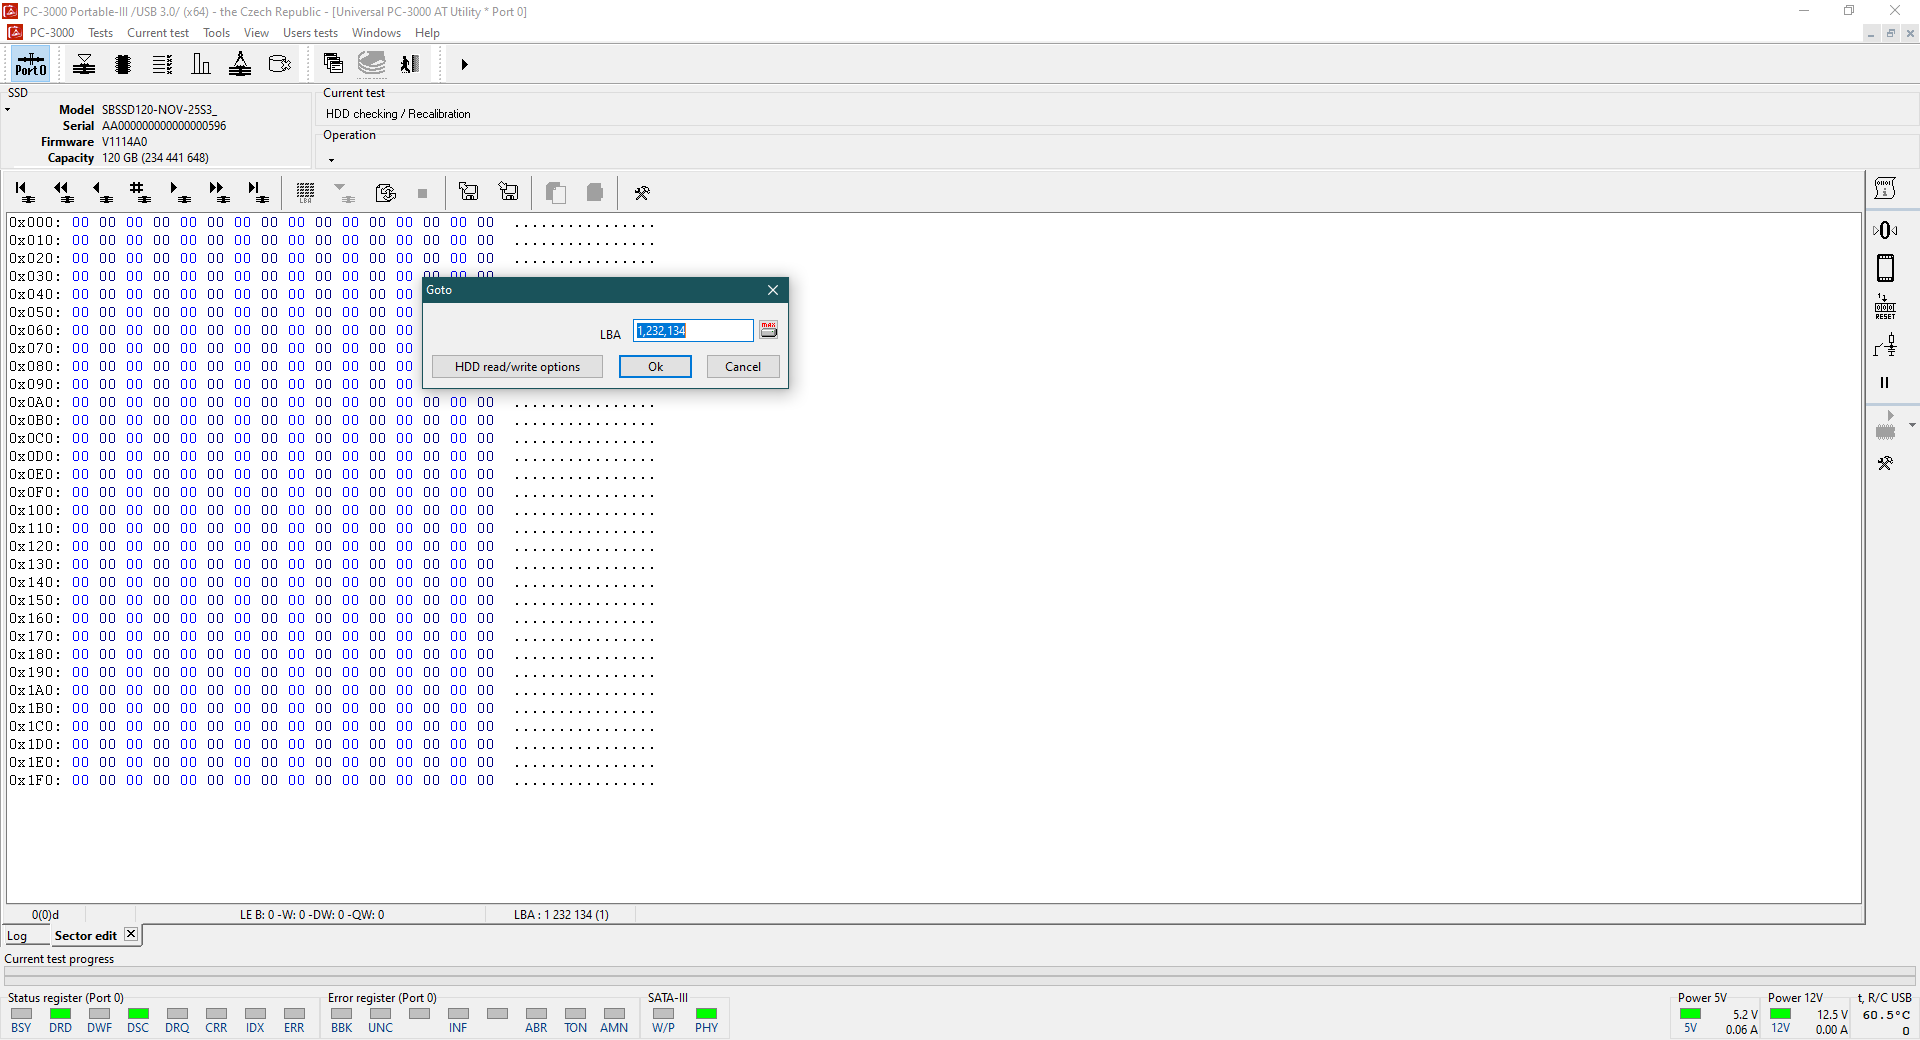The height and width of the screenshot is (1040, 1920).
Task: Open sector editor settings hammer-wrench icon
Action: click(x=642, y=193)
